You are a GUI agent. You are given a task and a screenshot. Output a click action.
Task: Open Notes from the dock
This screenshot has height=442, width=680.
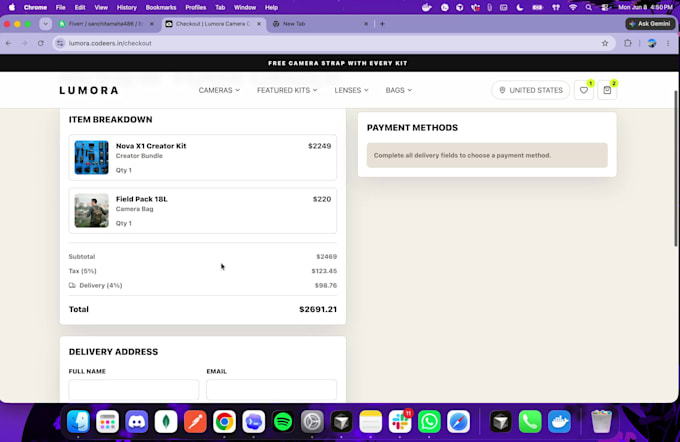(370, 421)
